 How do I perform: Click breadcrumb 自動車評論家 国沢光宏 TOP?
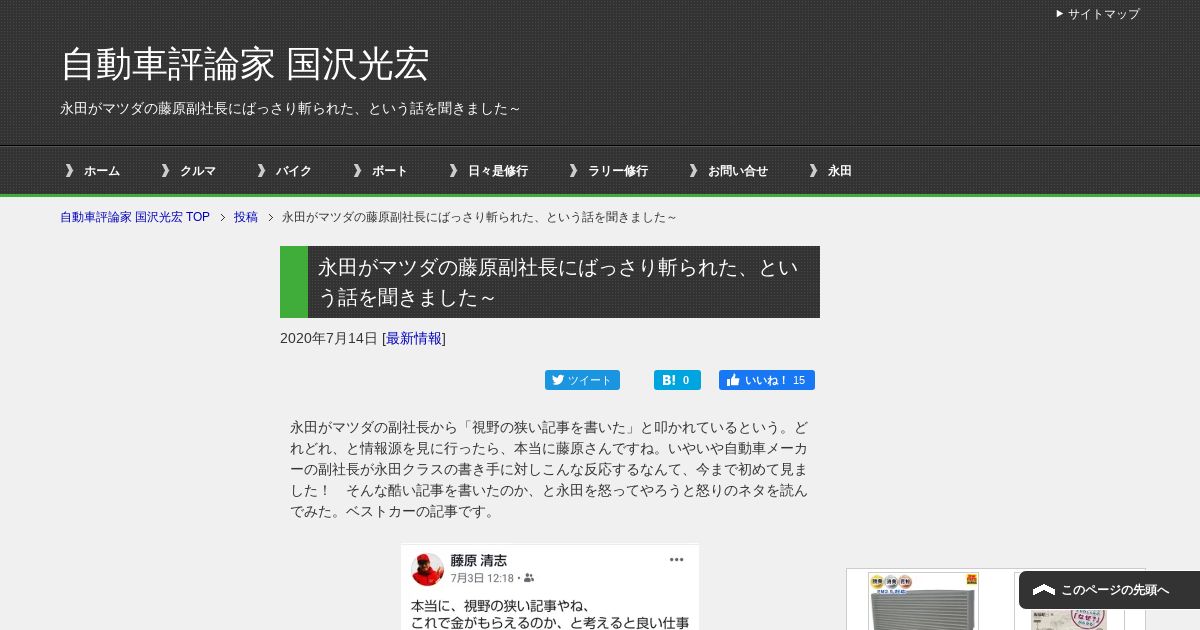pyautogui.click(x=135, y=217)
